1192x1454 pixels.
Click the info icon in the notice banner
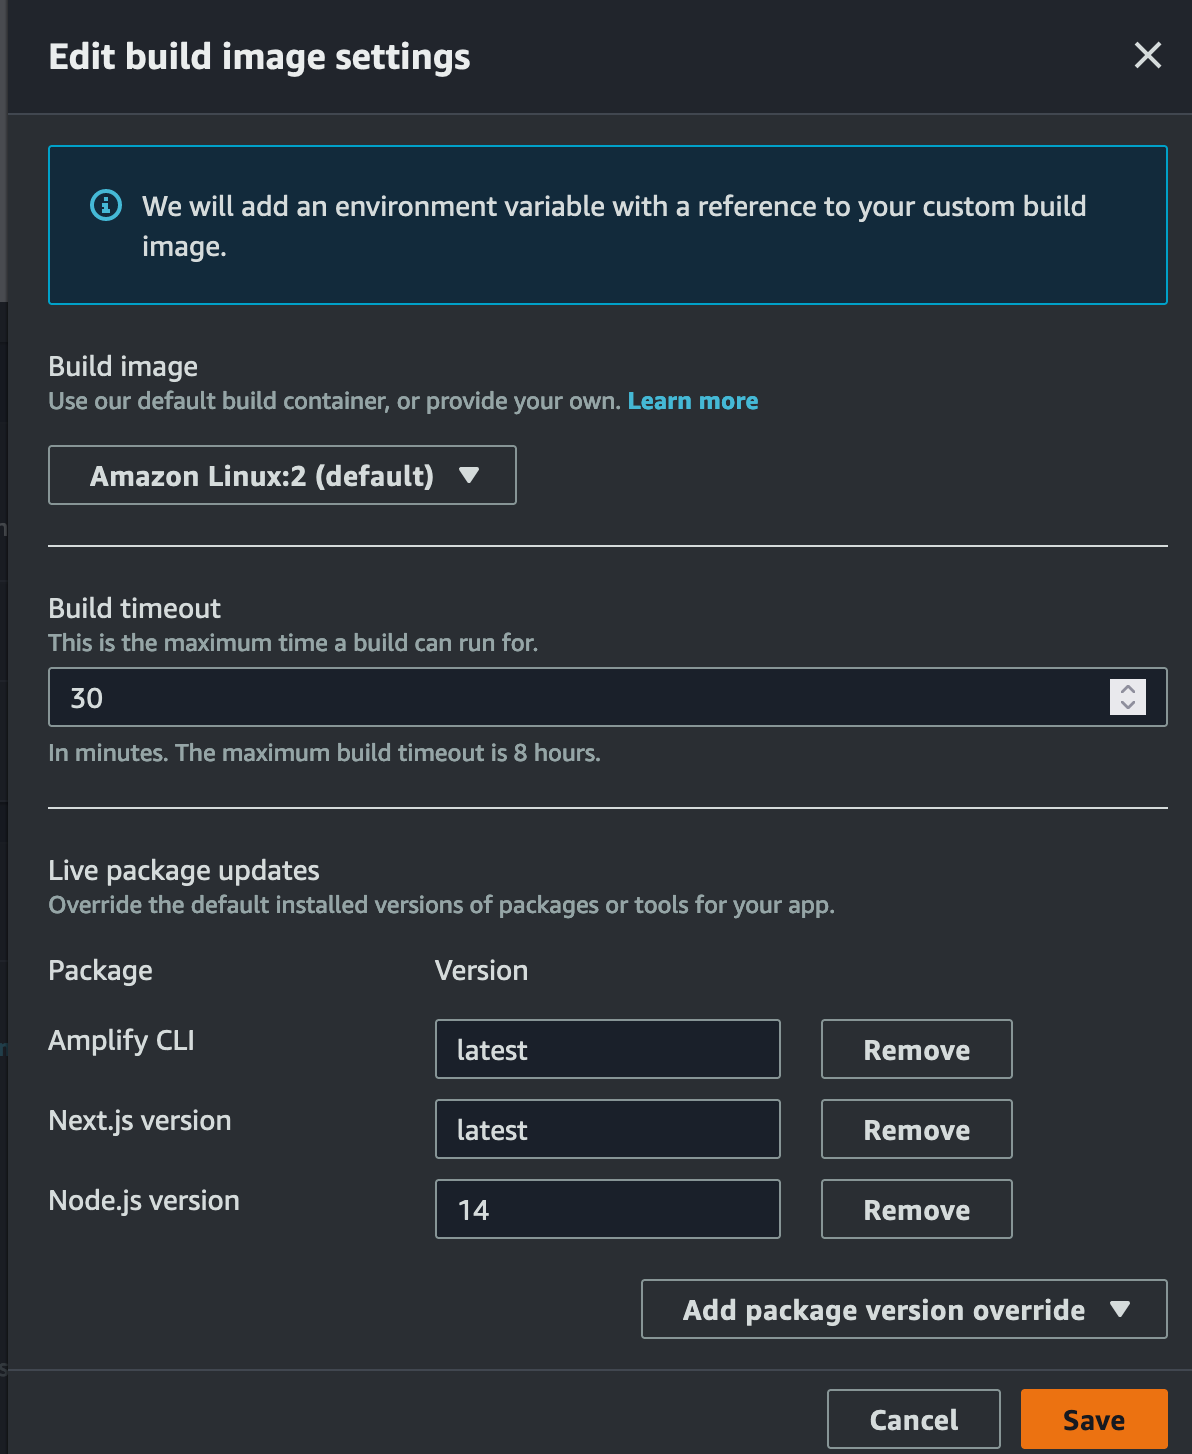click(105, 206)
